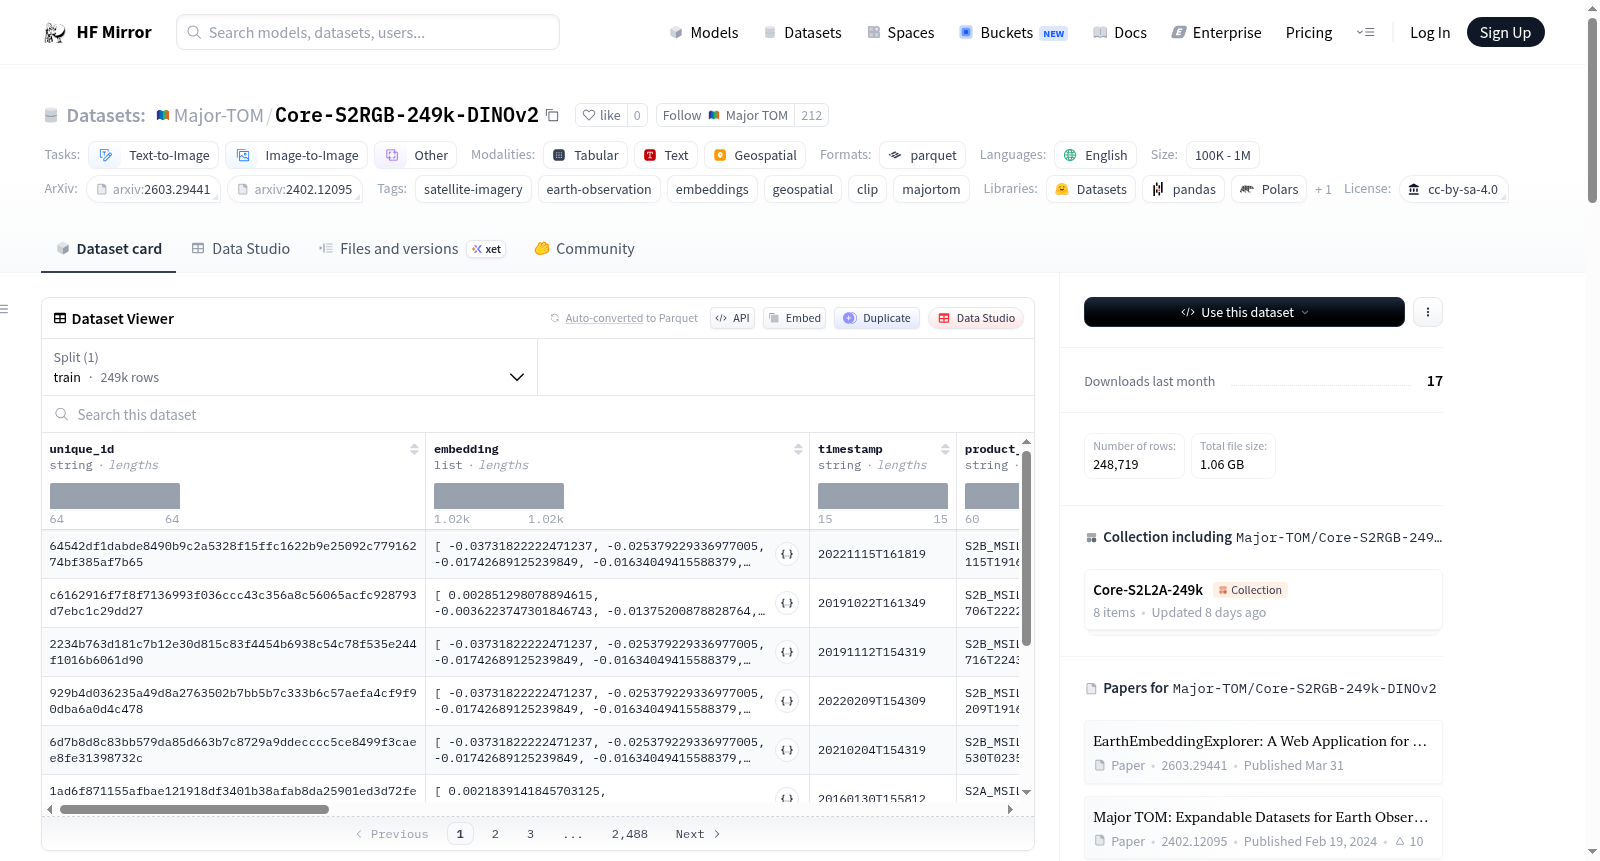
Task: Sort the embedding column
Action: 798,449
